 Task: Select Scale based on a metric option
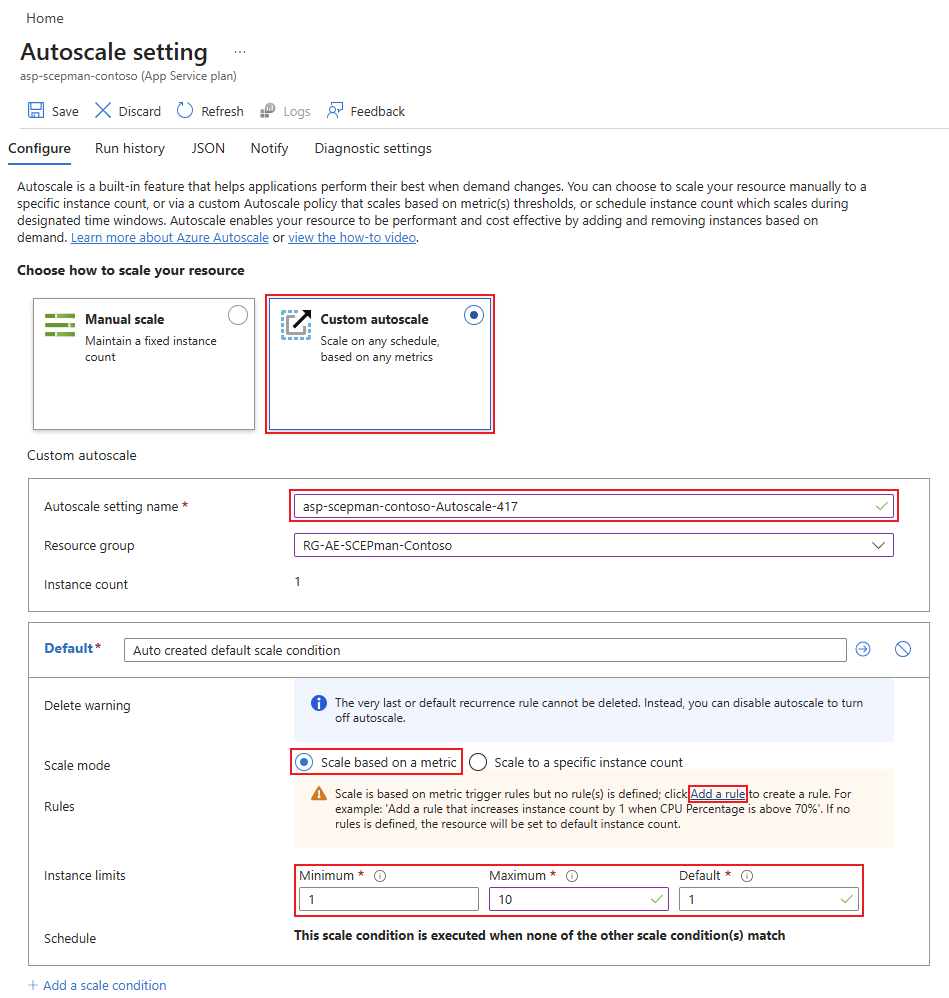coord(304,762)
